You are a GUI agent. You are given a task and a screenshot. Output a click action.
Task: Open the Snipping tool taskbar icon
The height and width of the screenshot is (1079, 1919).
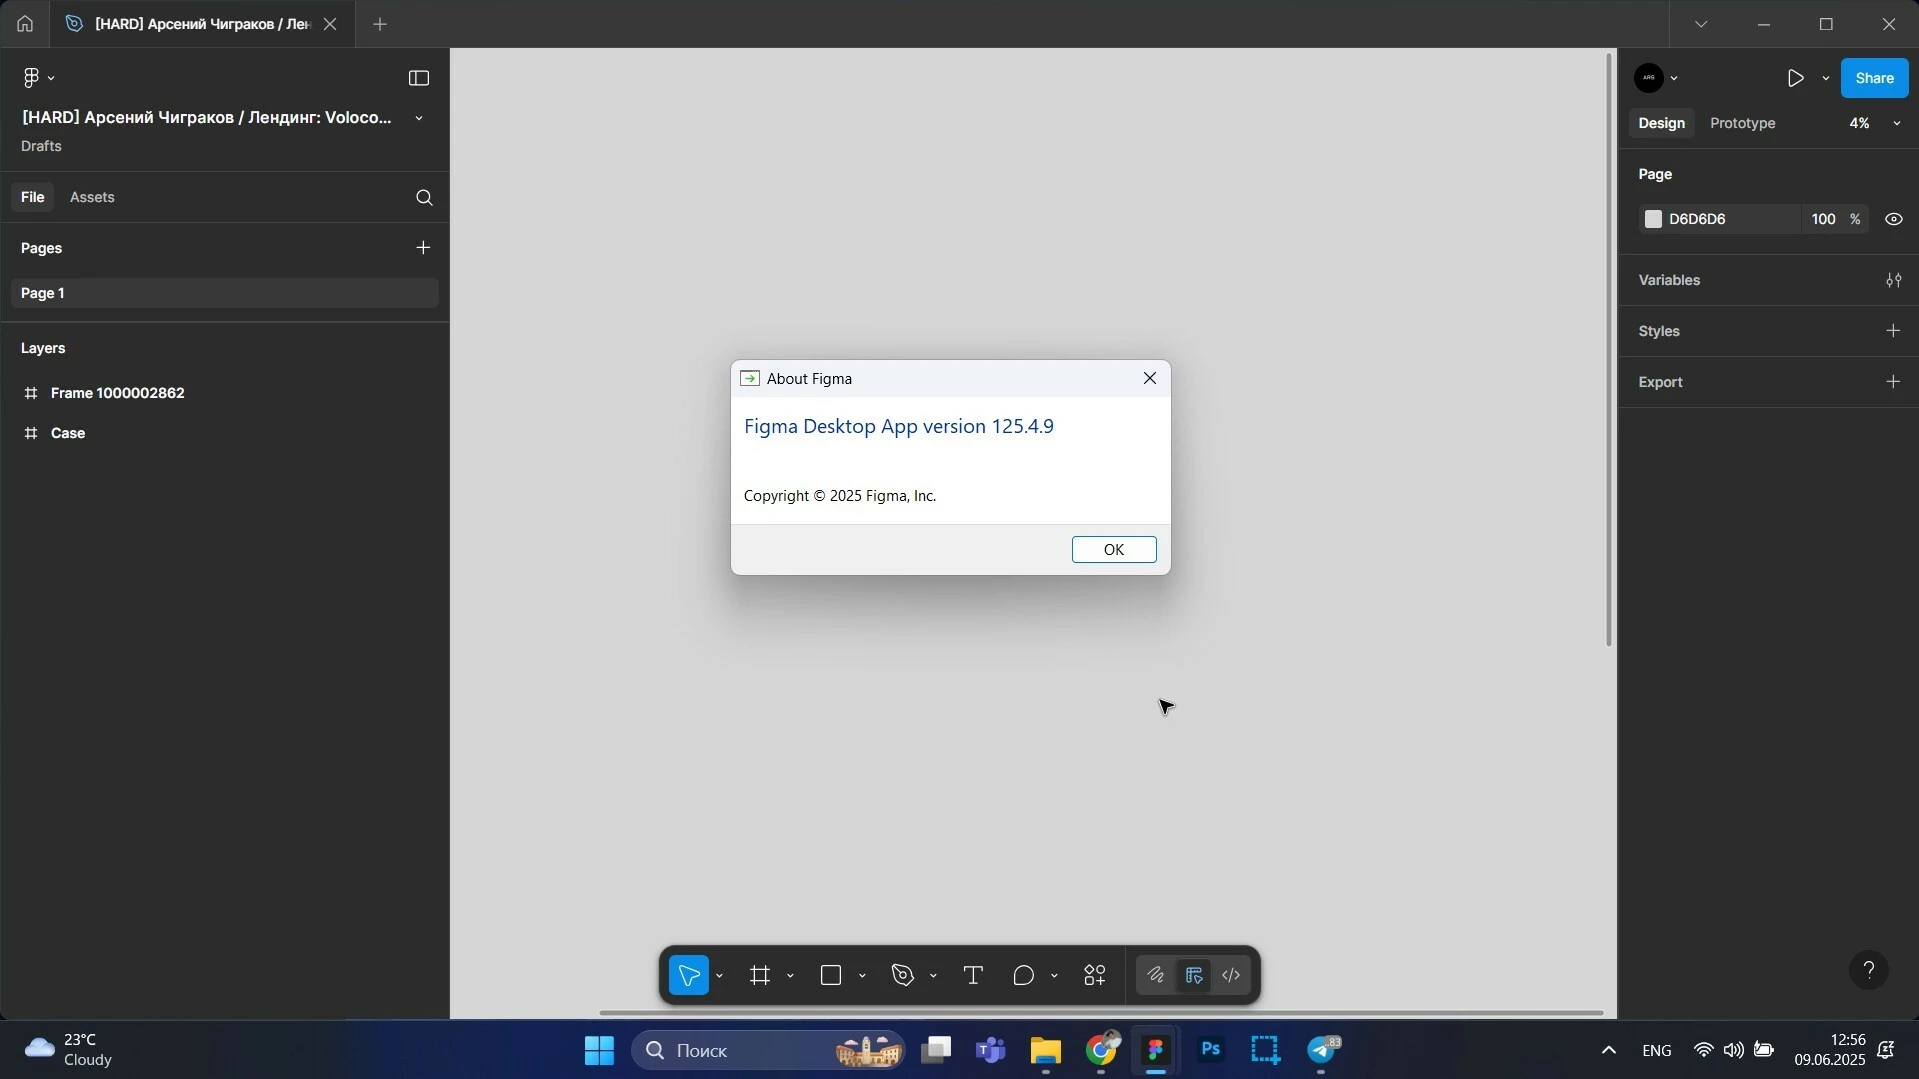click(1266, 1051)
